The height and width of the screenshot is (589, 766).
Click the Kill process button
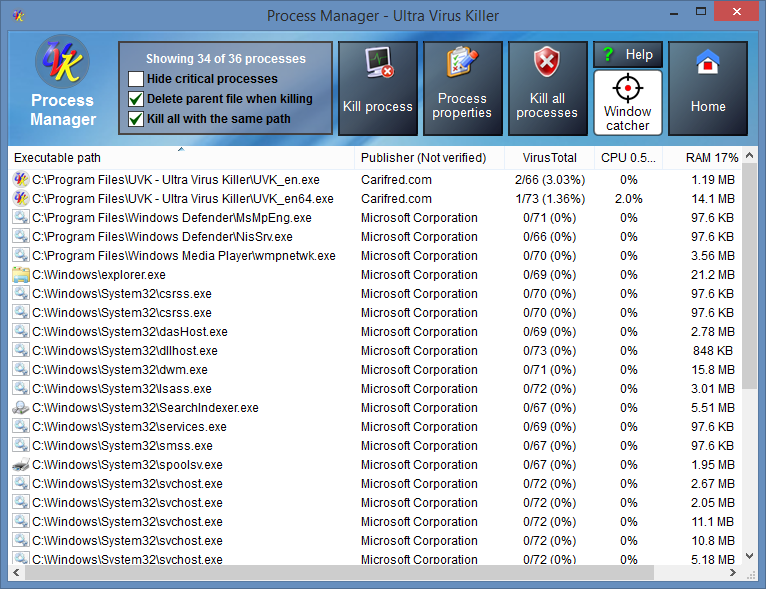[378, 88]
